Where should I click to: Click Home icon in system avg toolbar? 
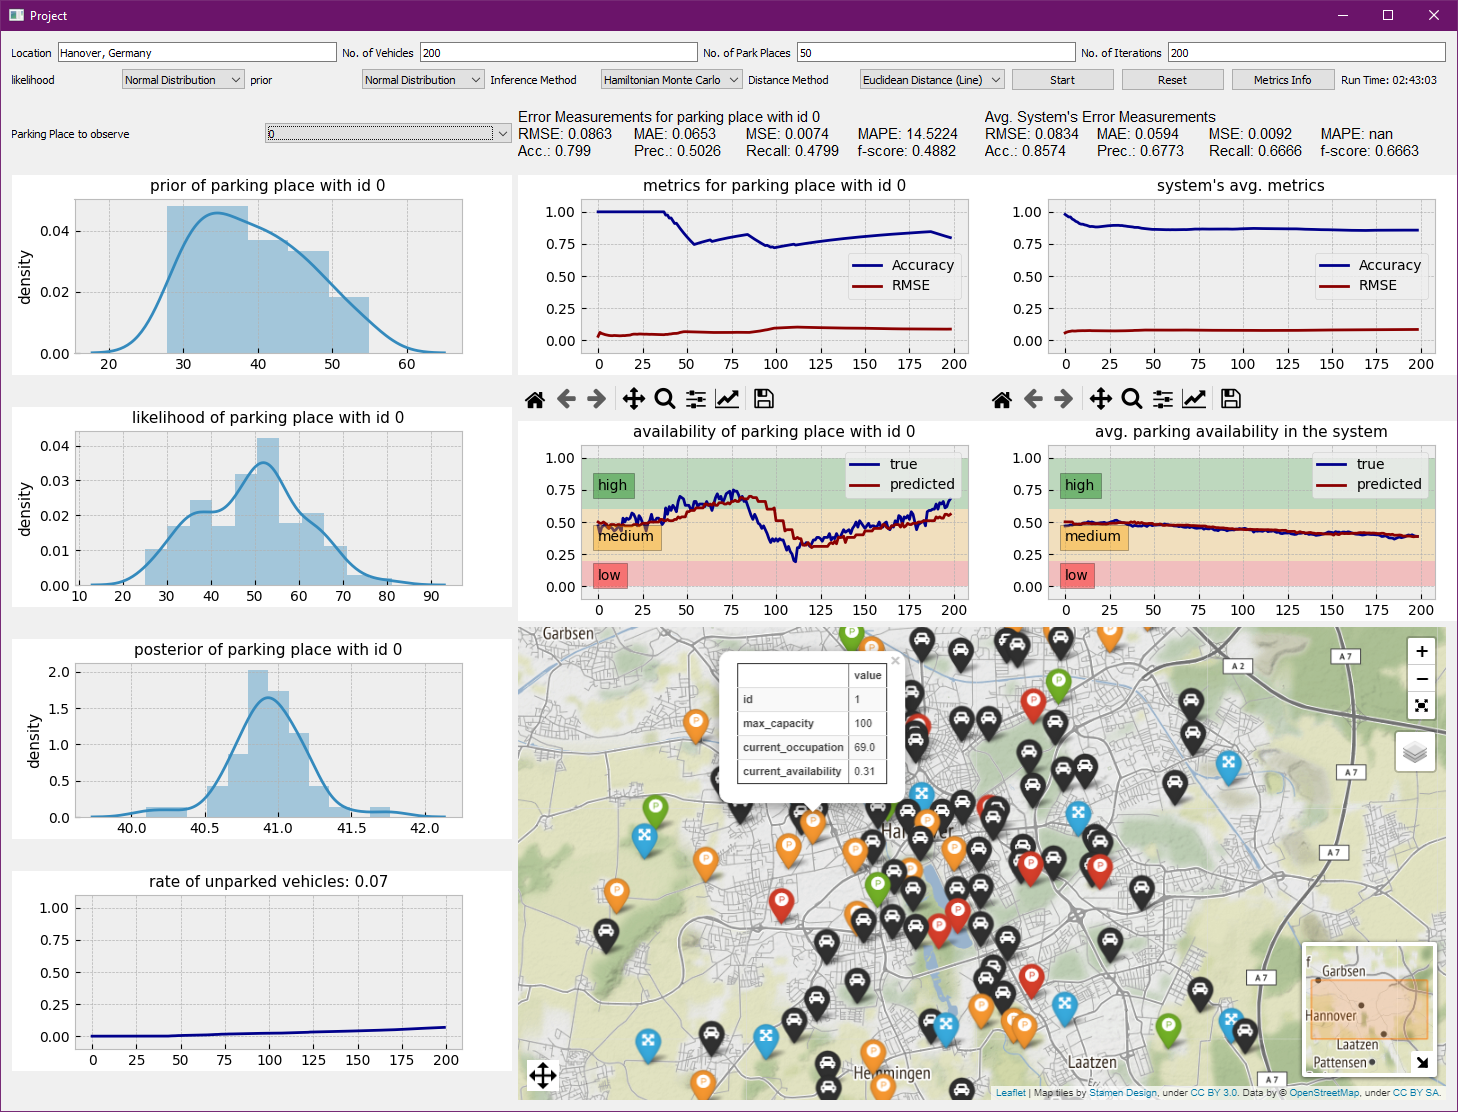1002,399
